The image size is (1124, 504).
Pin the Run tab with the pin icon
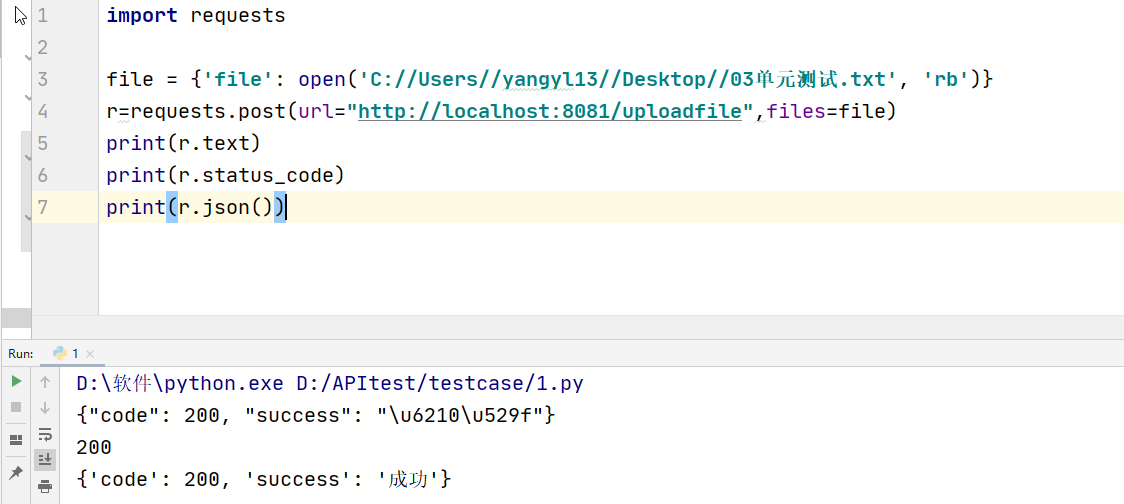click(16, 472)
